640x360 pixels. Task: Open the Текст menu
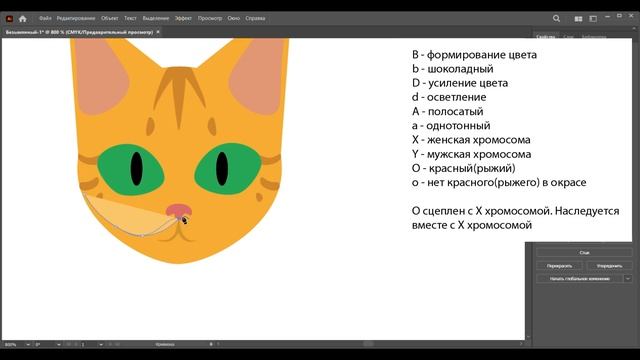130,18
